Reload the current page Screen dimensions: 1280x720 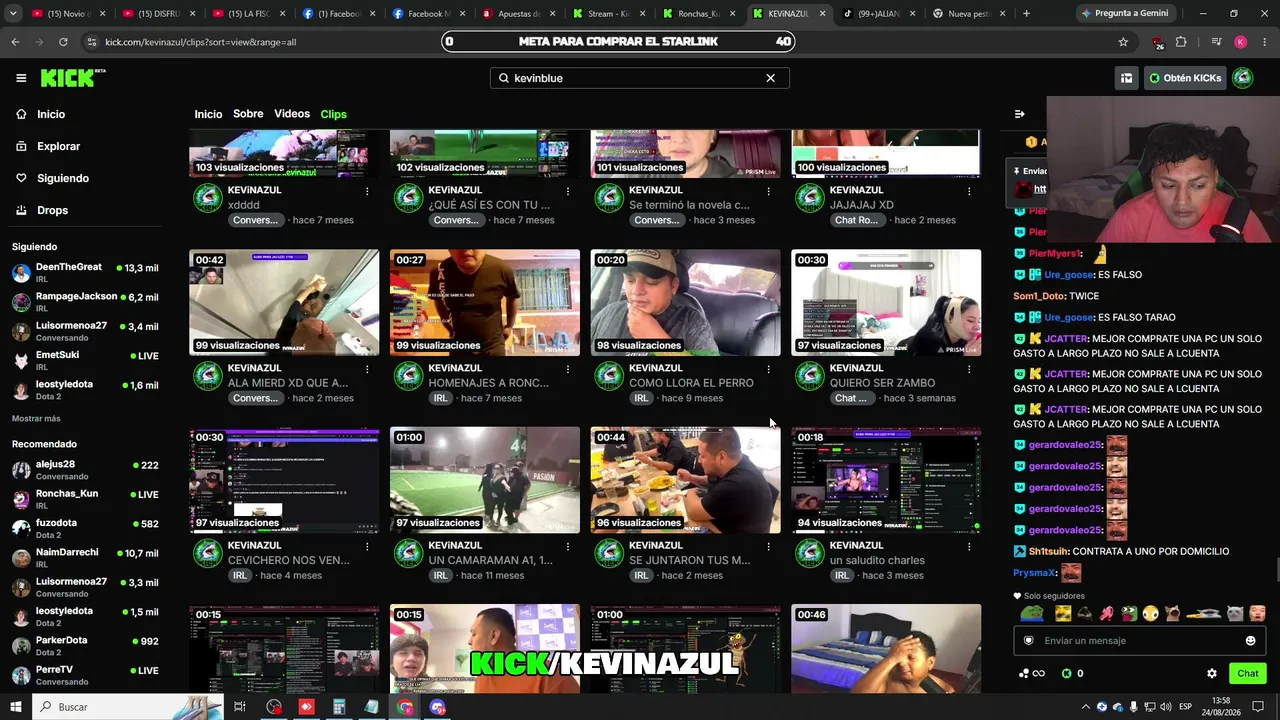point(63,42)
